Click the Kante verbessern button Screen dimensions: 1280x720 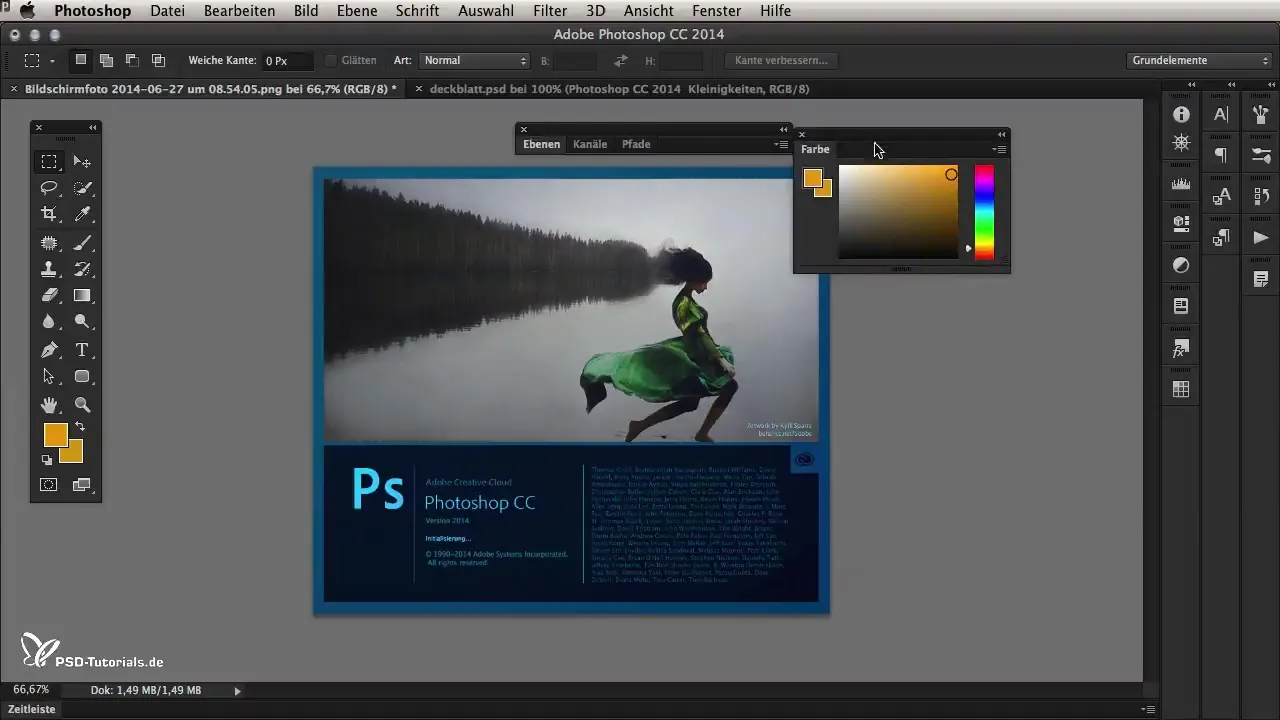(781, 60)
